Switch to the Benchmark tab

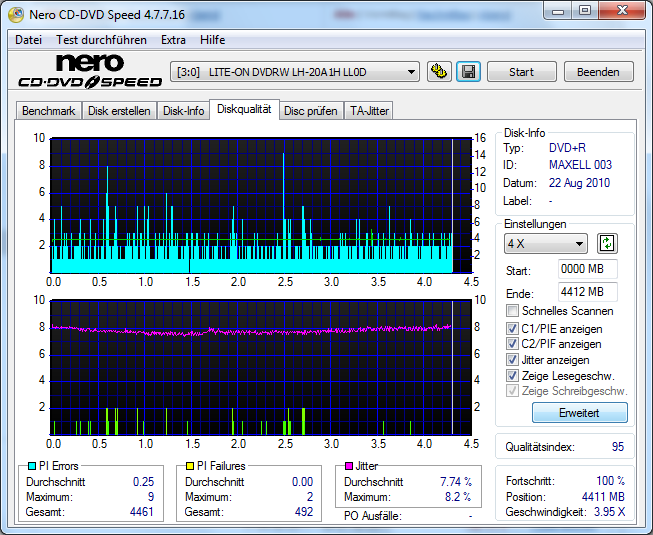click(48, 111)
